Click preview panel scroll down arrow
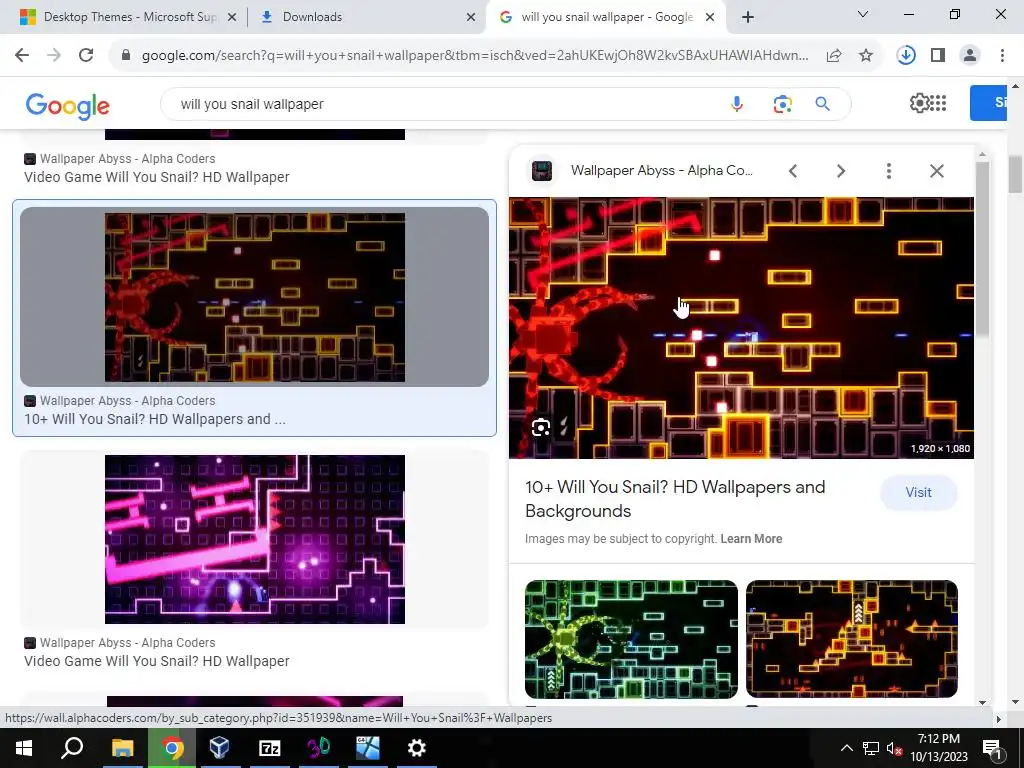The width and height of the screenshot is (1024, 768). click(x=982, y=703)
